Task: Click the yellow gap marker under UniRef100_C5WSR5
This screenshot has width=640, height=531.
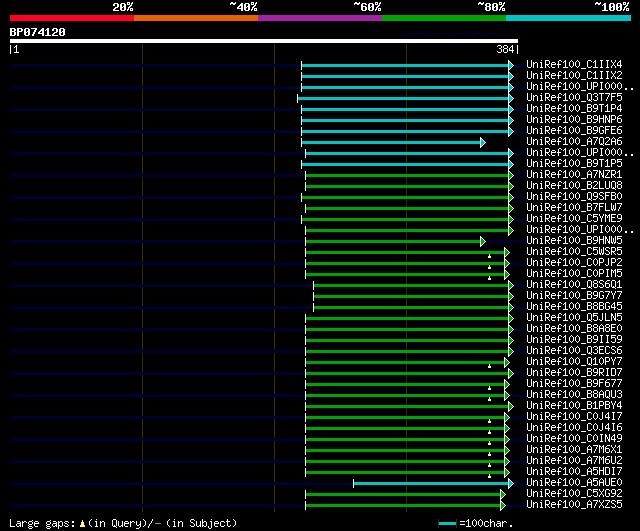Action: coord(489,256)
